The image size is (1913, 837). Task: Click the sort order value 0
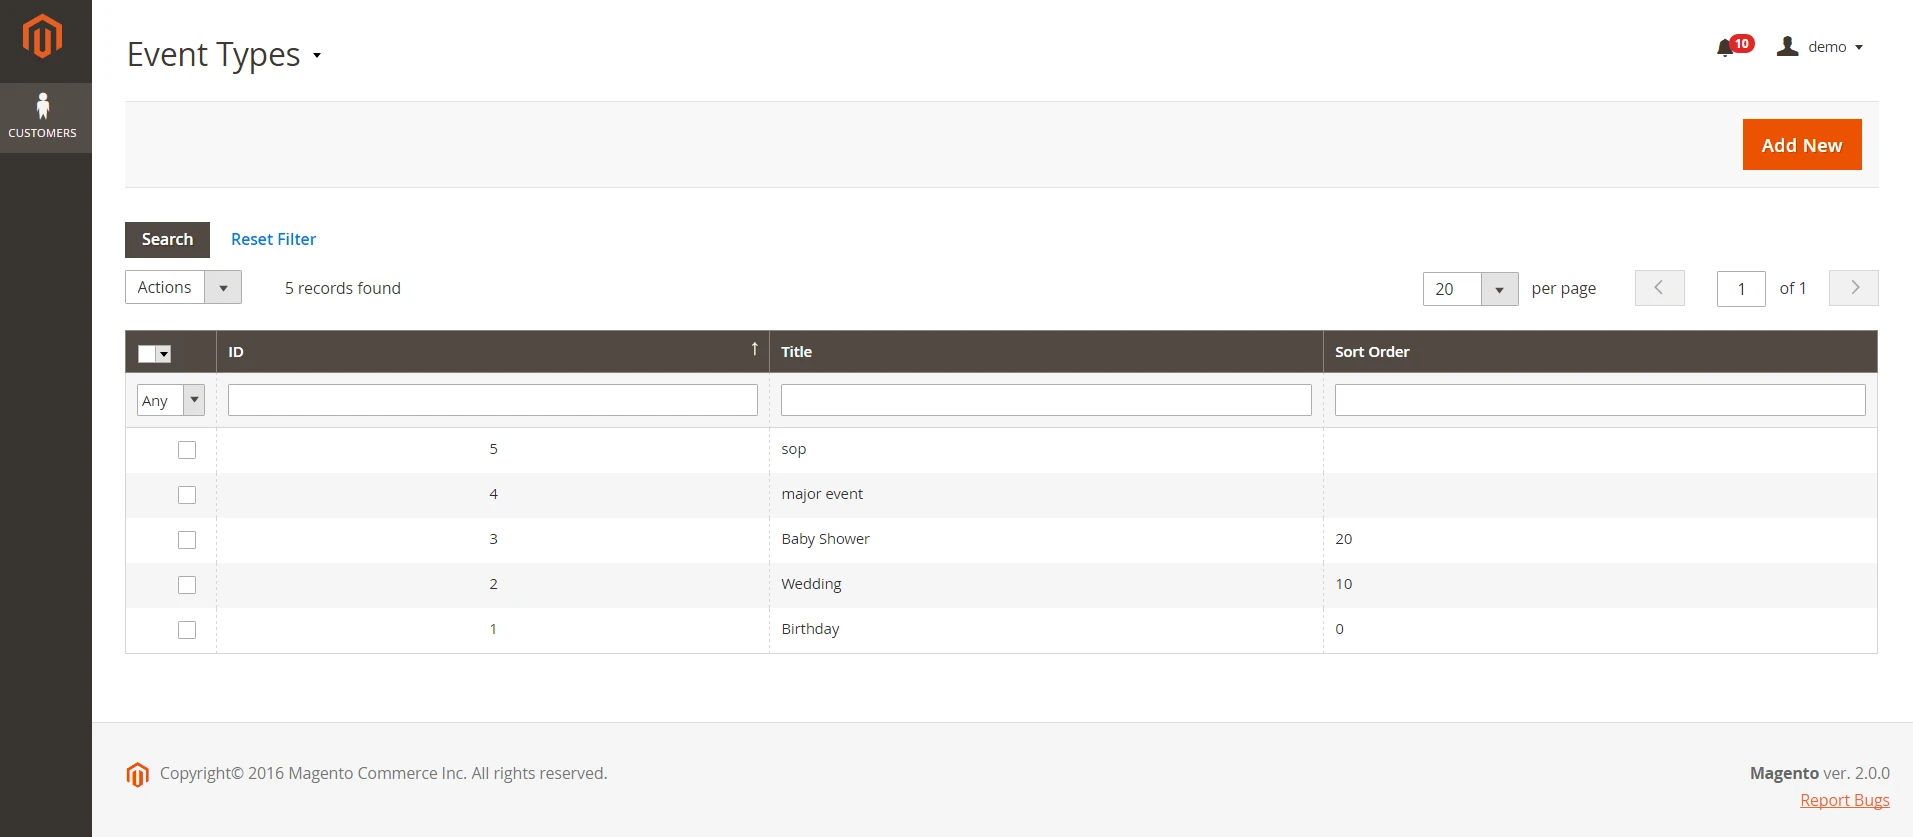point(1339,629)
